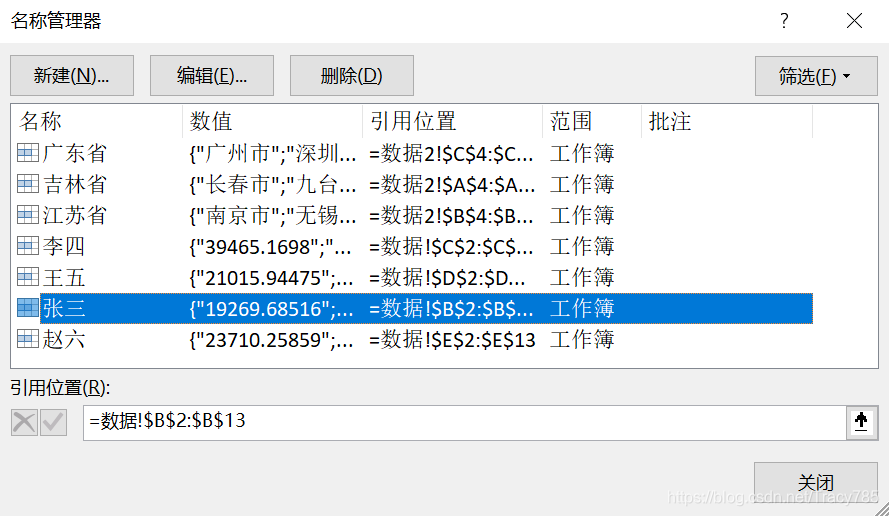This screenshot has height=516, width=889.
Task: Click the 引用位置 reference input field
Action: pyautogui.click(x=465, y=422)
